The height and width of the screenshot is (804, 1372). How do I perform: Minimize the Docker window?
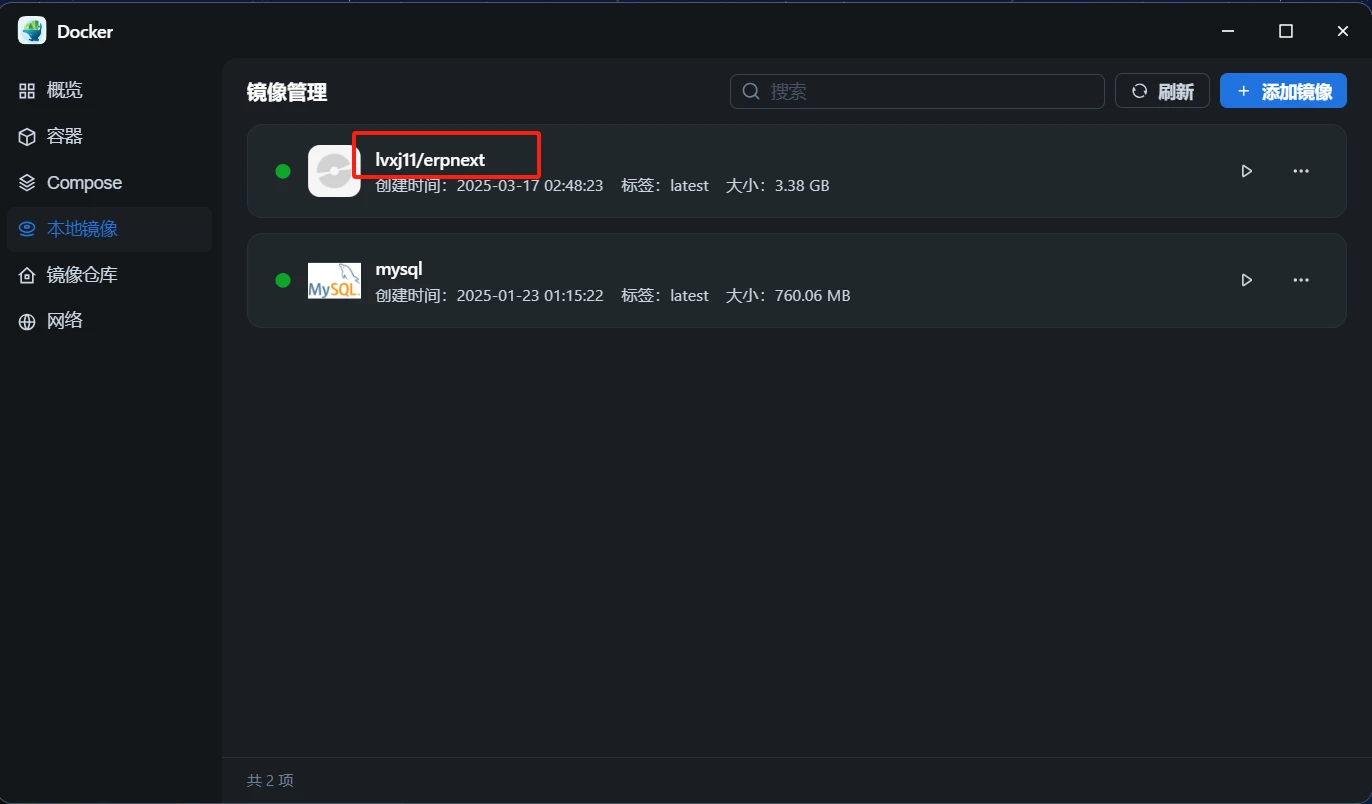tap(1229, 31)
